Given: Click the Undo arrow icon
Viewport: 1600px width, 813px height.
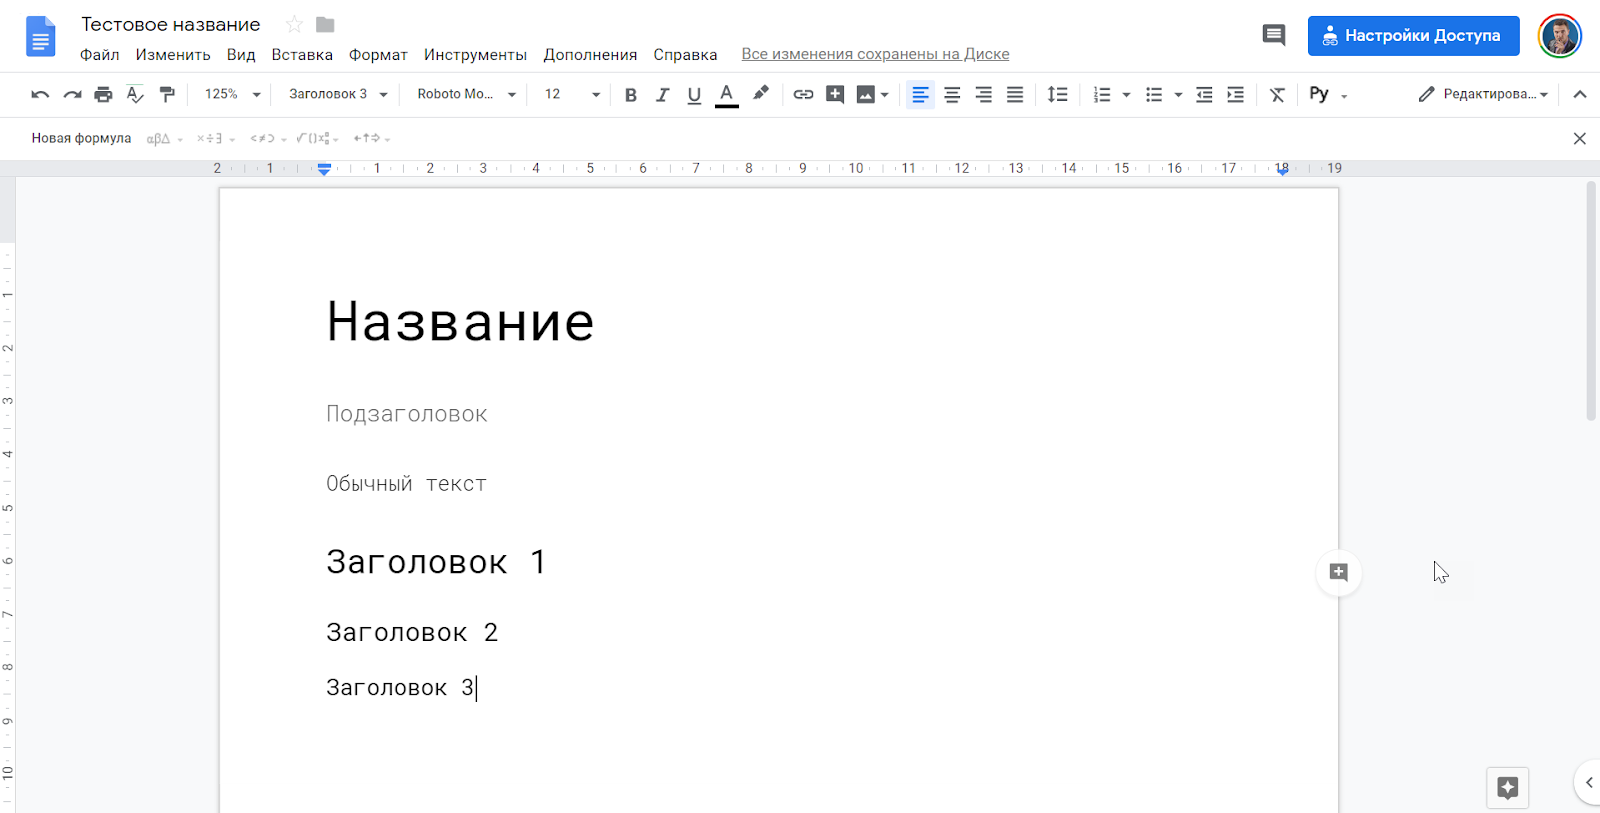Looking at the screenshot, I should pyautogui.click(x=40, y=94).
